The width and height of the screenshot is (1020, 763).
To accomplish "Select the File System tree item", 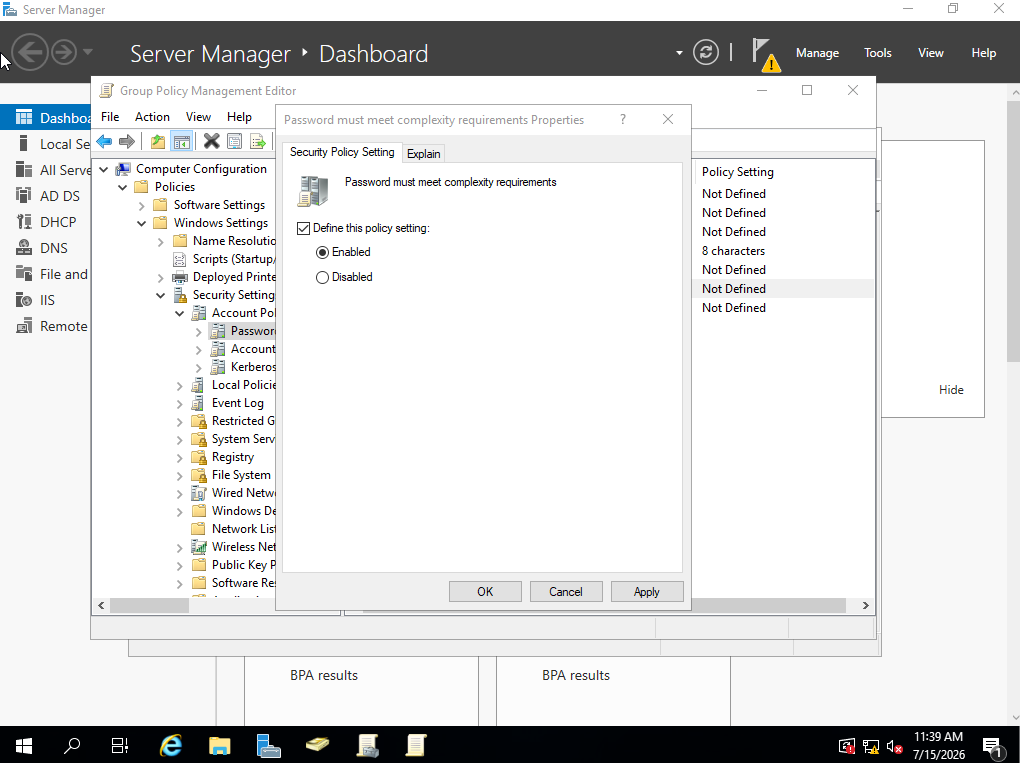I will click(241, 475).
